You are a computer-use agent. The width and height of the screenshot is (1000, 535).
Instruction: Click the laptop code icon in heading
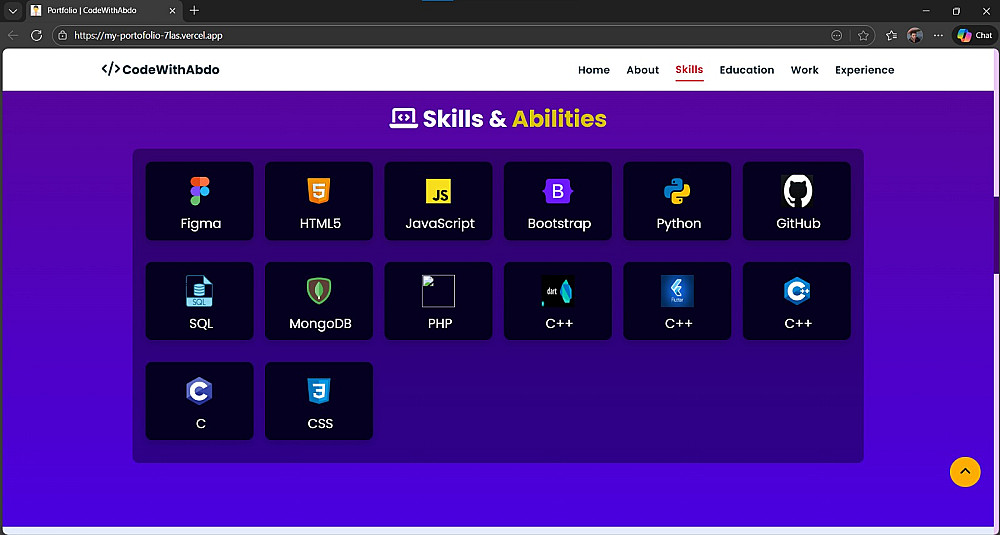403,118
